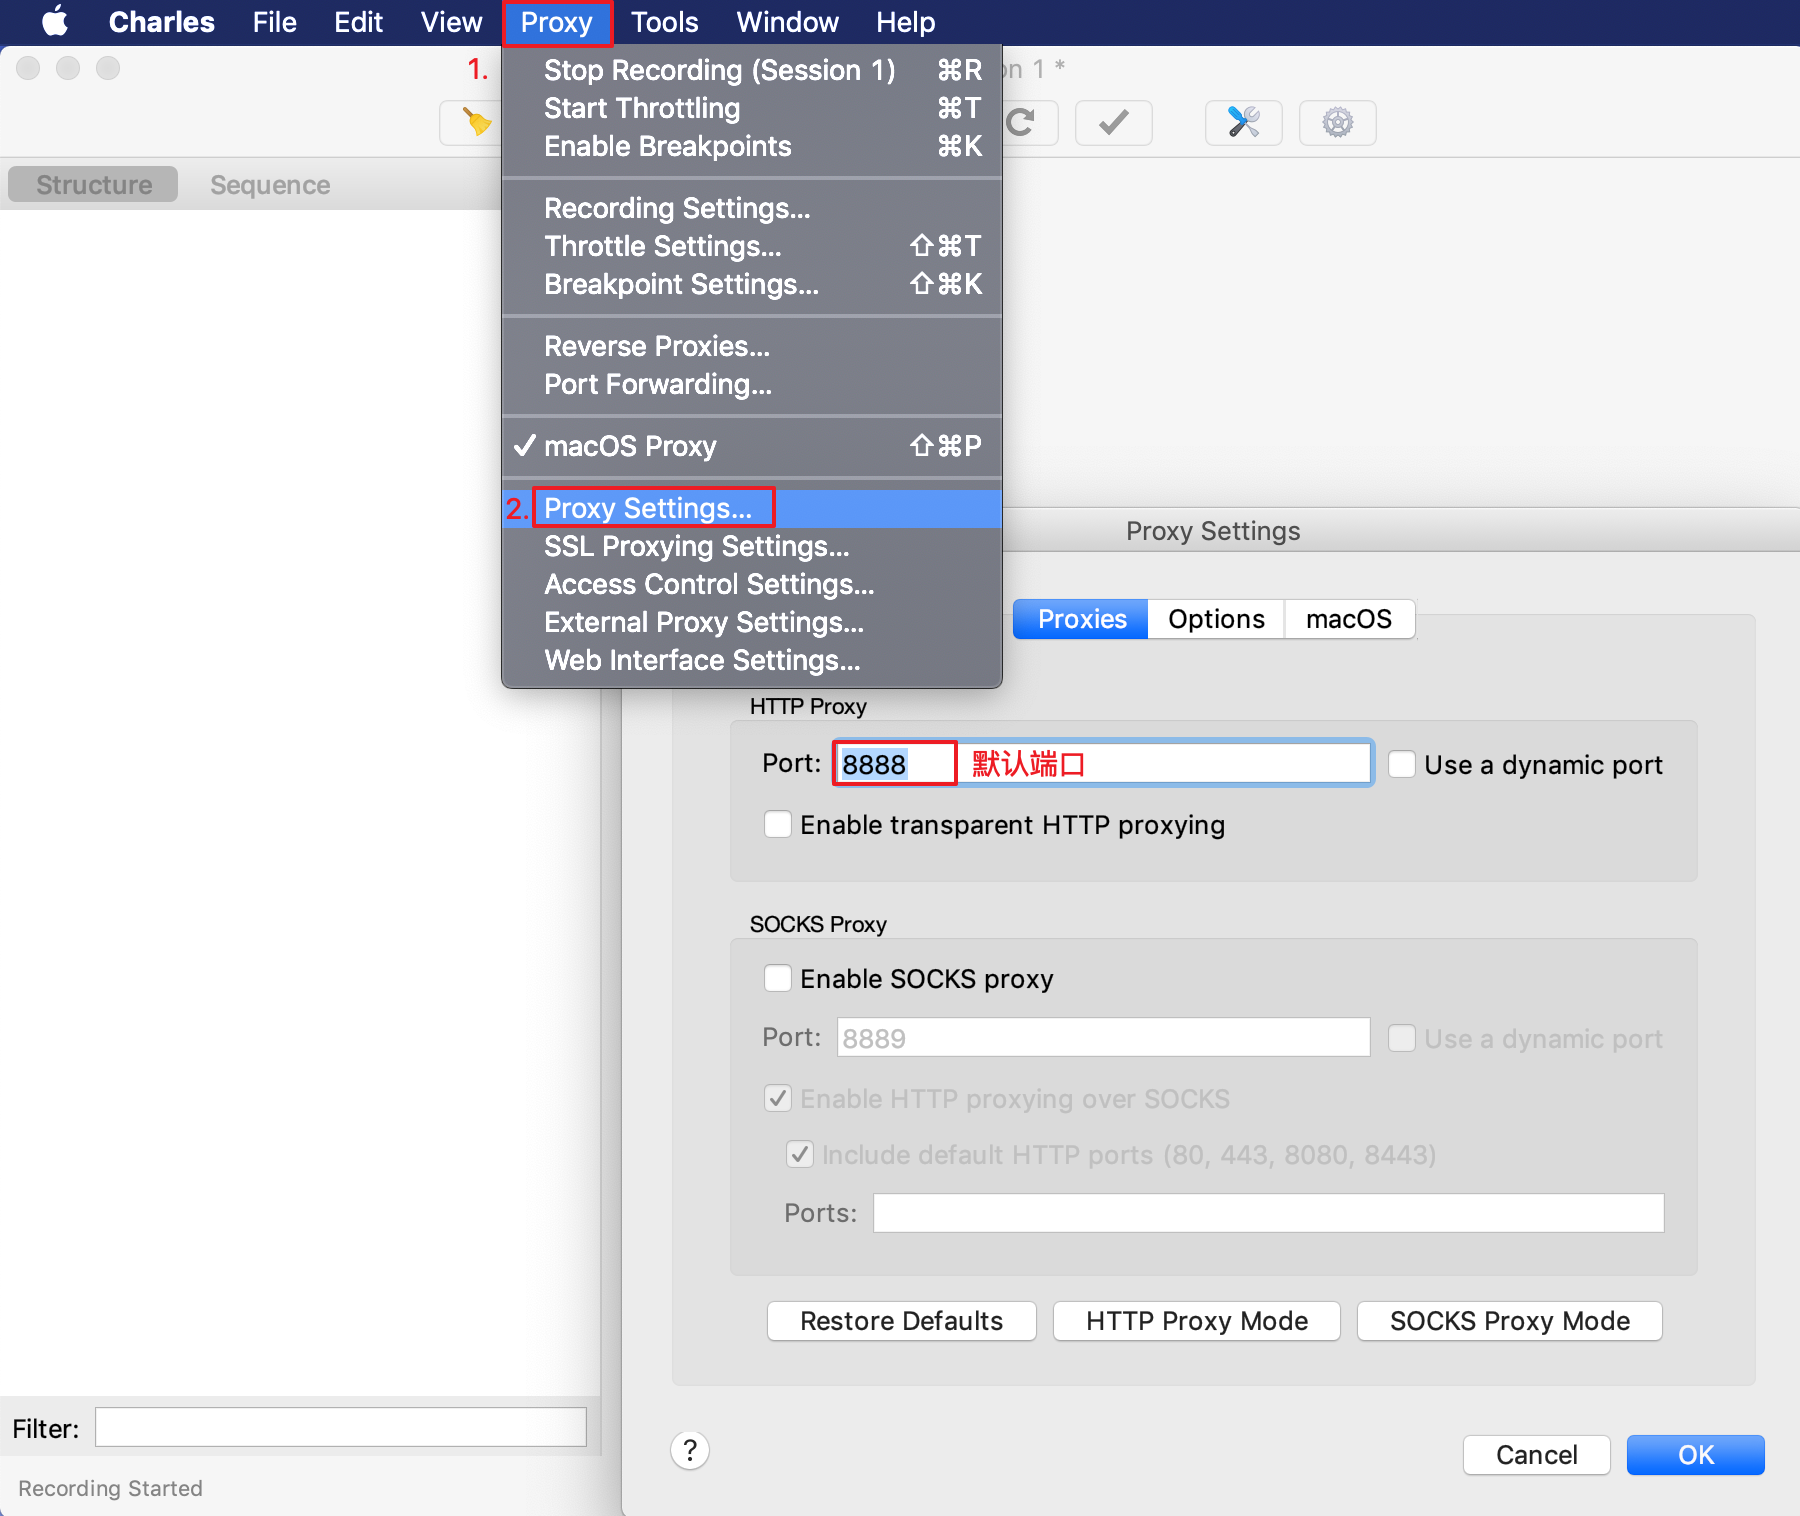Select Stop Recording (Session 1)

[x=752, y=70]
